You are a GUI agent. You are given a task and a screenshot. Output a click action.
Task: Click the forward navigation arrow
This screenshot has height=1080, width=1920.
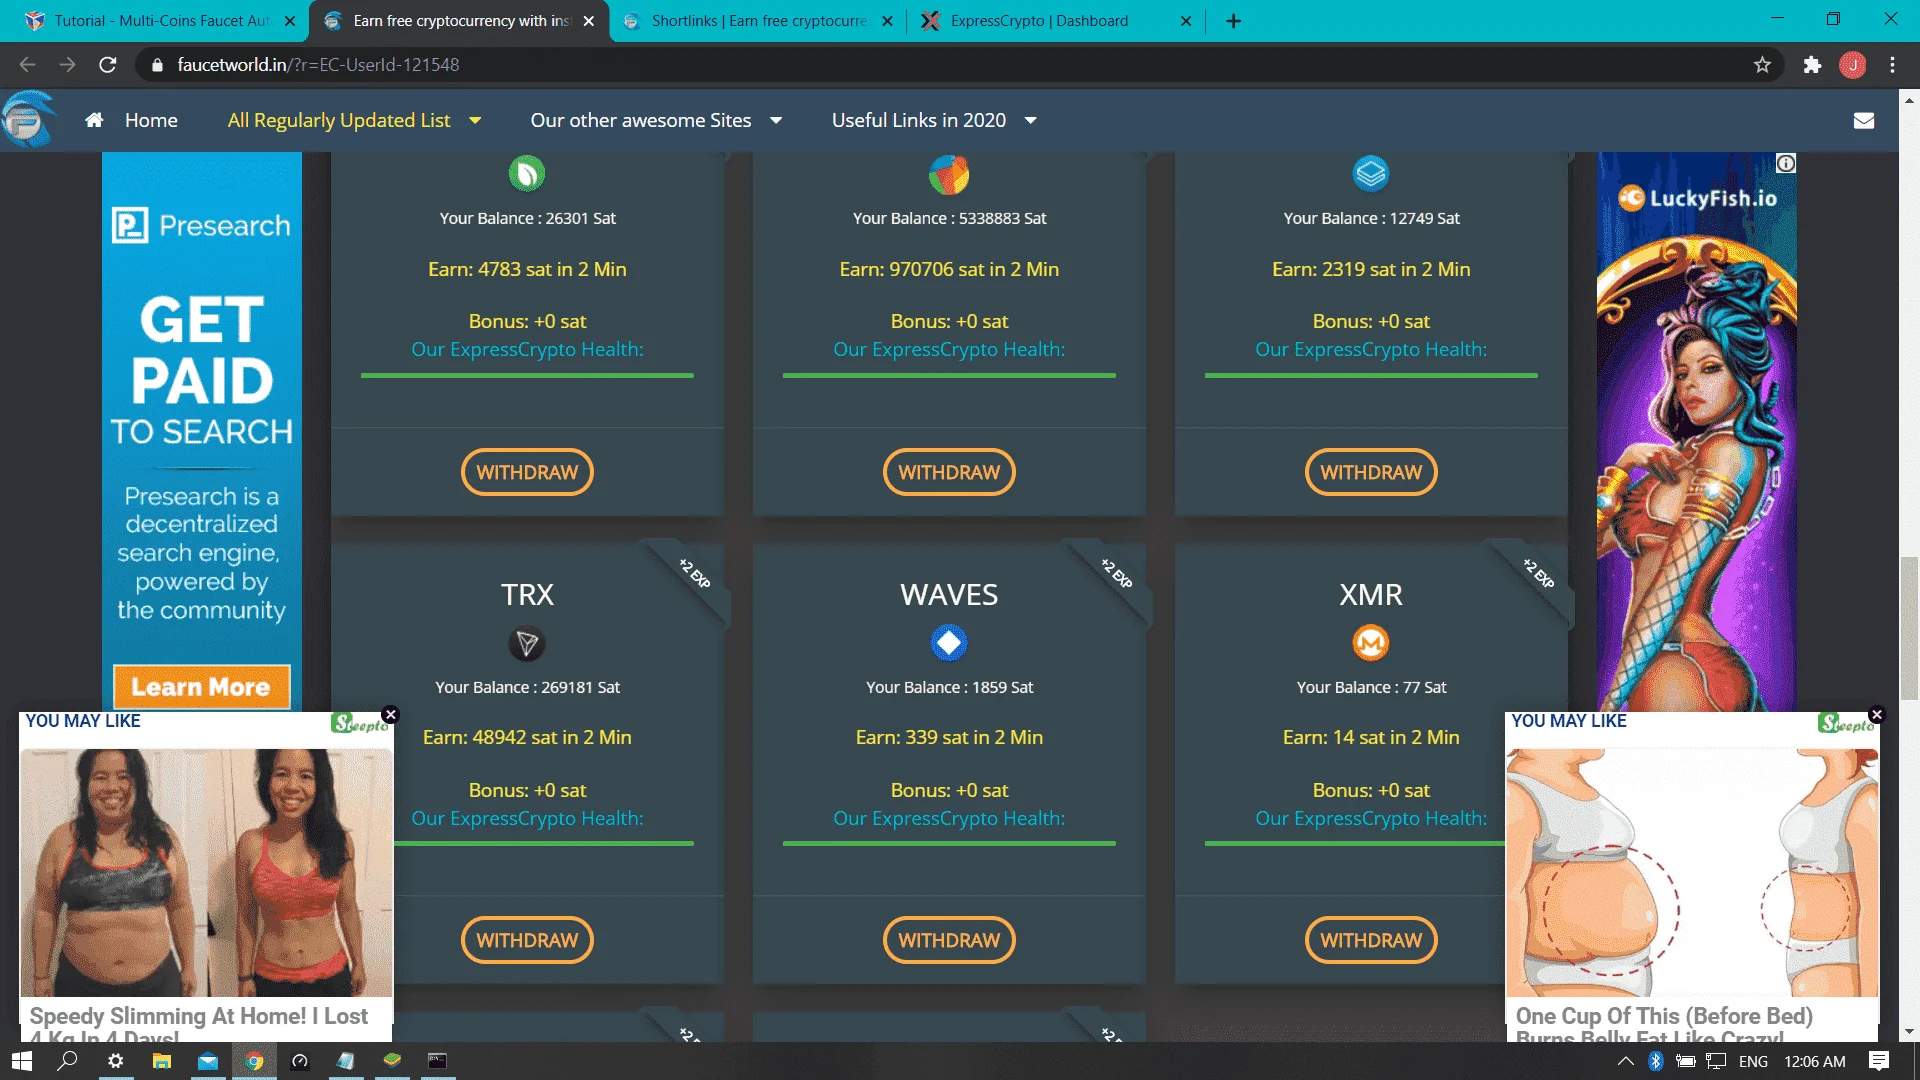pos(67,65)
